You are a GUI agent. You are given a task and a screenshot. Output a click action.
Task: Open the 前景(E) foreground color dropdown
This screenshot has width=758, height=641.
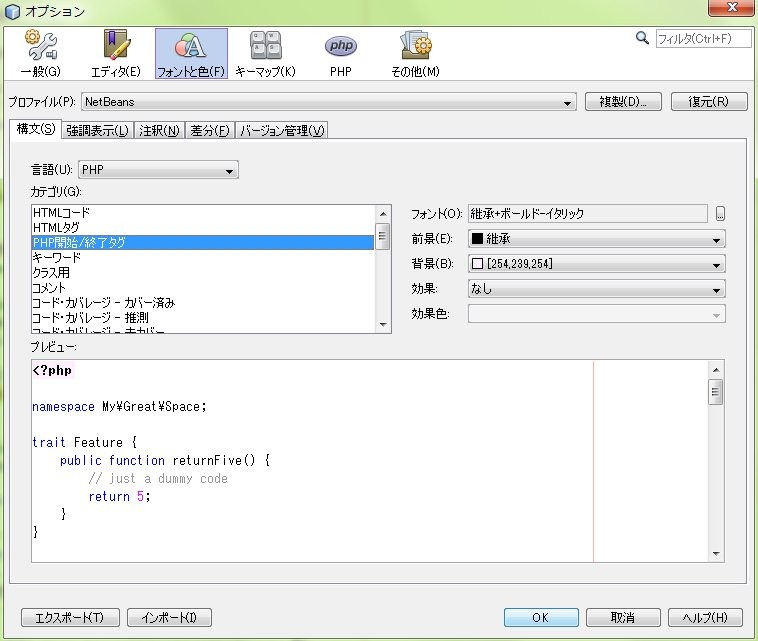tap(597, 239)
